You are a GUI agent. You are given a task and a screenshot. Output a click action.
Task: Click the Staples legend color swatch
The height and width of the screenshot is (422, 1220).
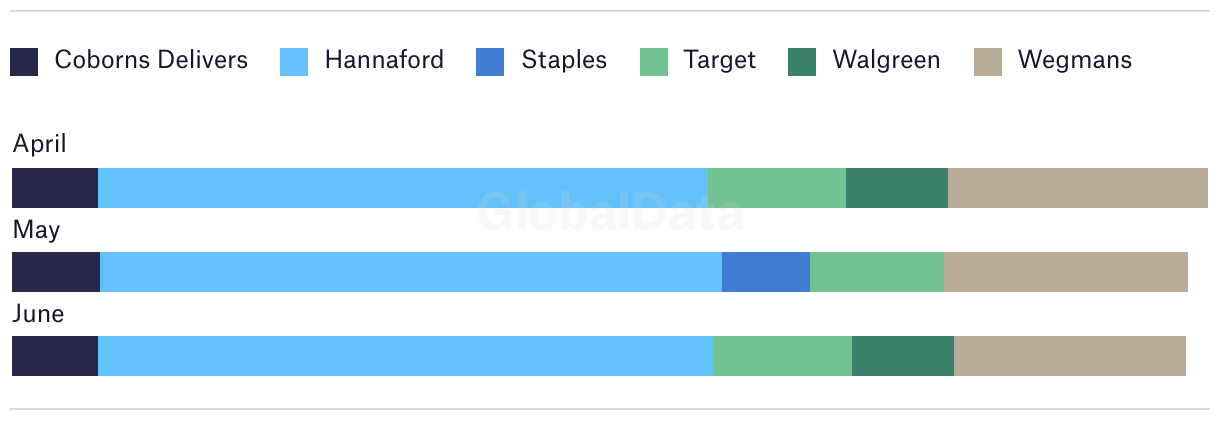pyautogui.click(x=491, y=62)
